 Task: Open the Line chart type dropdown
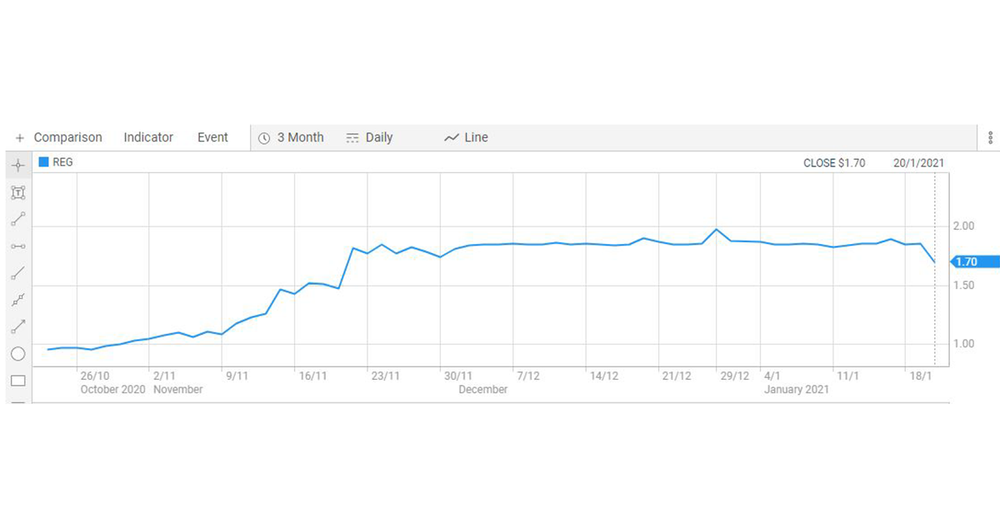click(x=466, y=138)
